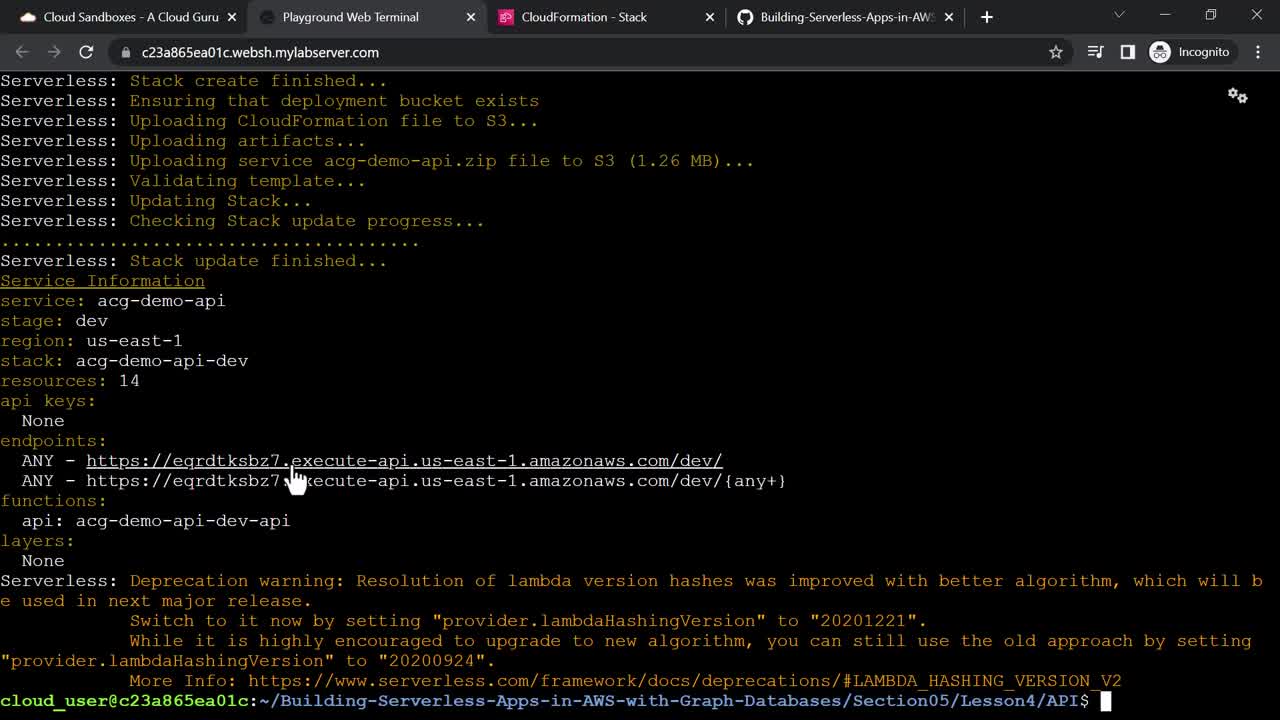Click 'Ensuring that deployment bucket exists' line
Screen dimensions: 1280x720
[x=269, y=101]
